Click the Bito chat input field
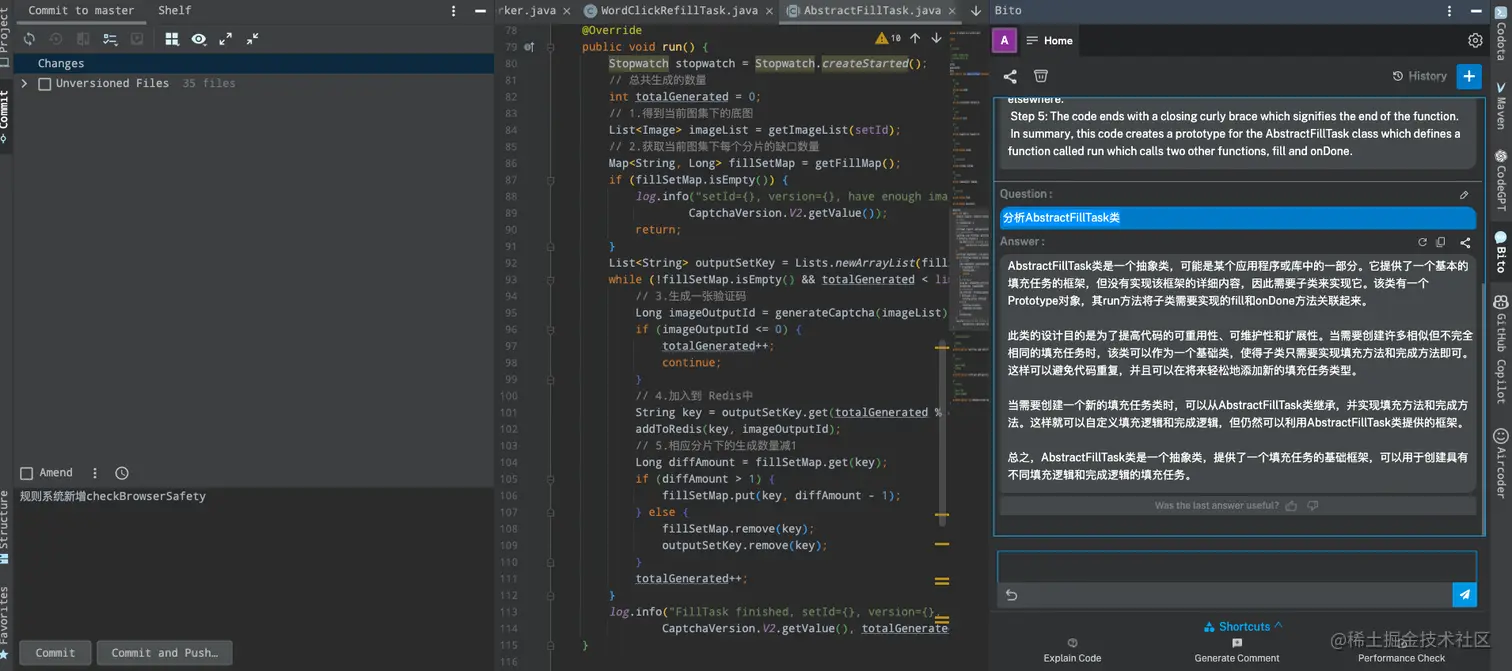 [1236, 567]
